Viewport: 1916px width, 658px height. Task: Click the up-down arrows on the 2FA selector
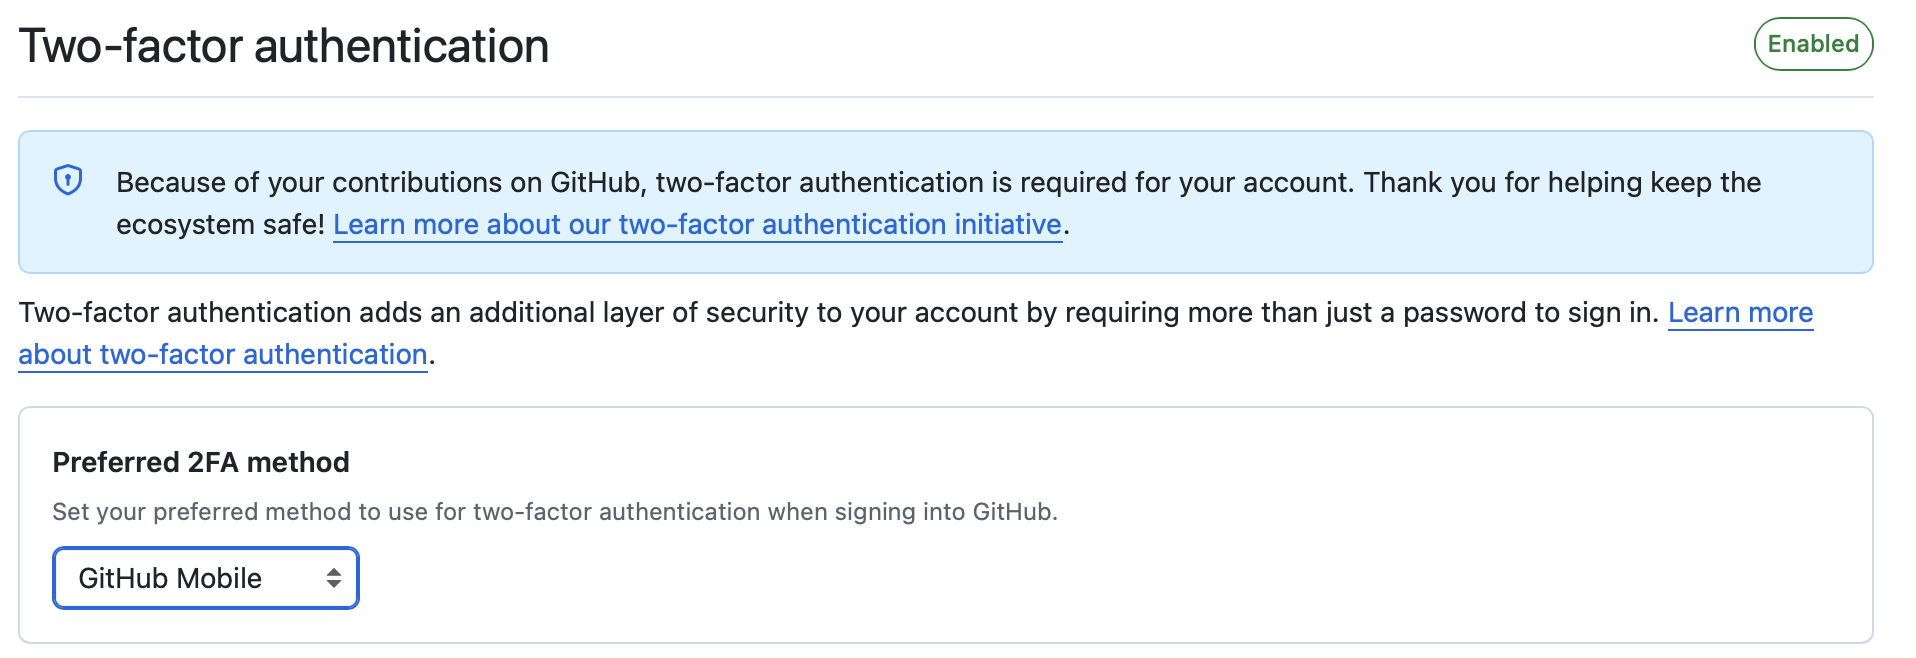click(x=333, y=578)
